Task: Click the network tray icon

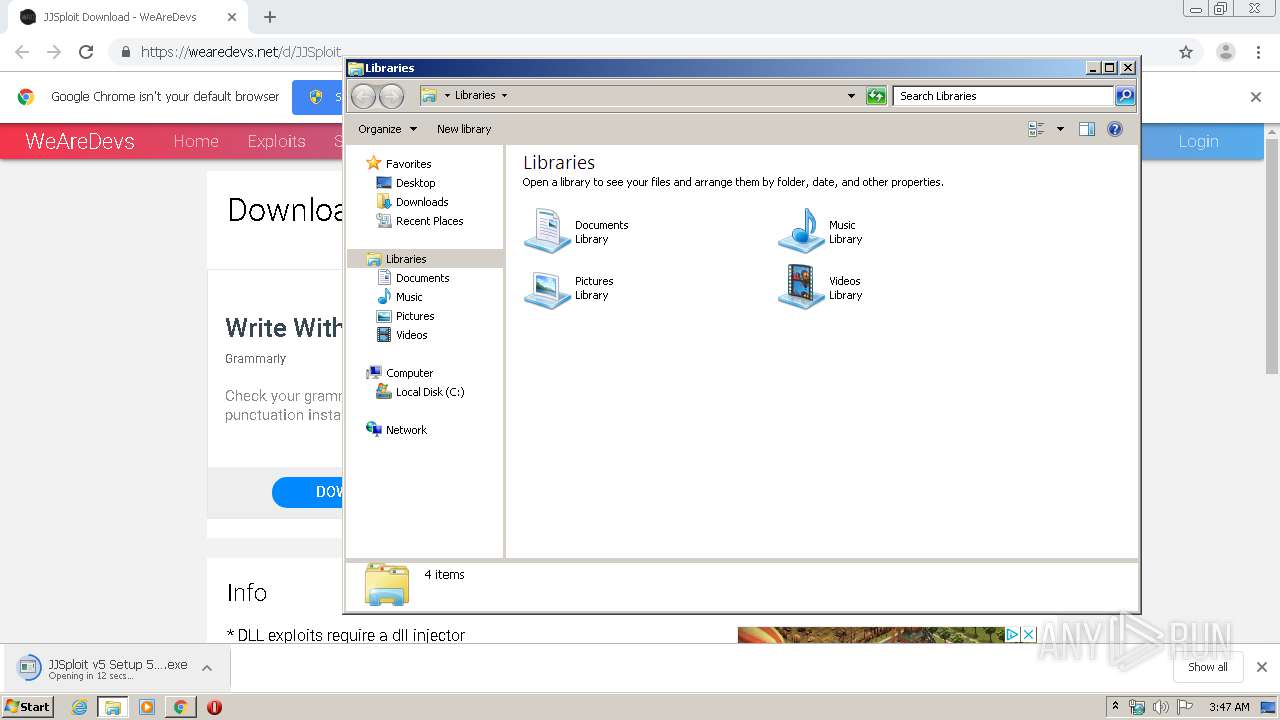Action: click(1137, 707)
